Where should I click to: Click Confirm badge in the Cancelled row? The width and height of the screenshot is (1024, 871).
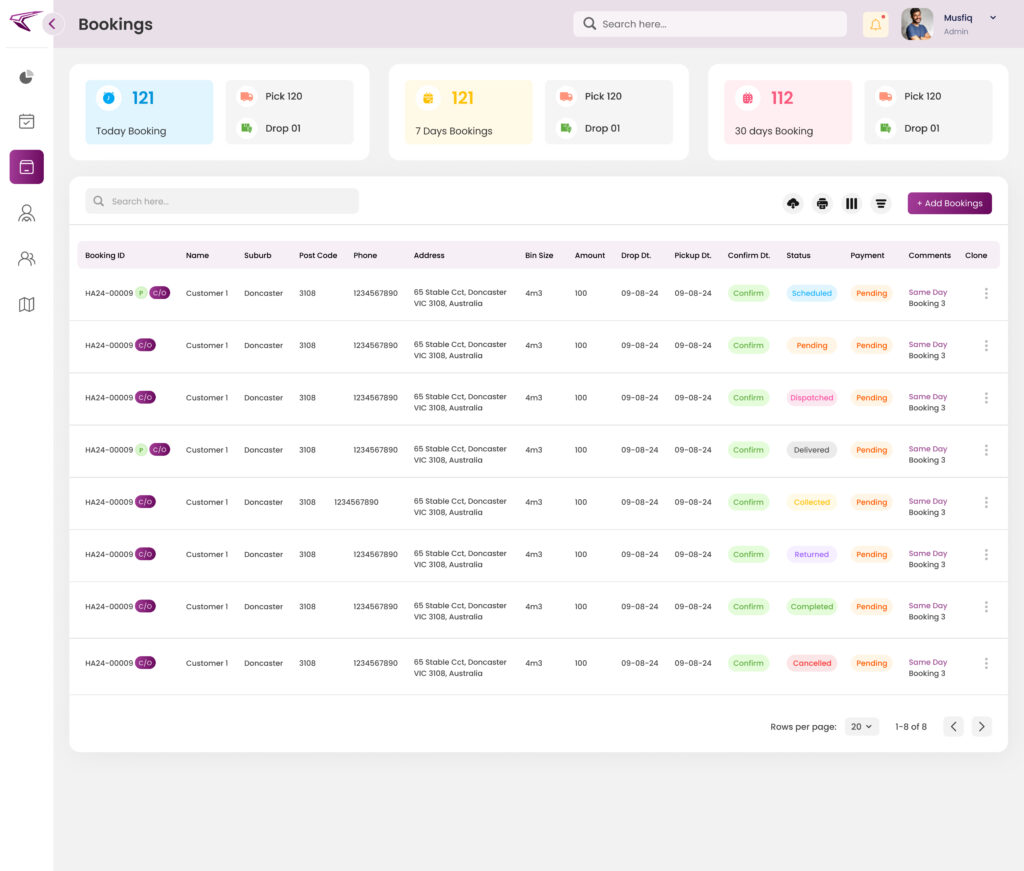pos(748,663)
